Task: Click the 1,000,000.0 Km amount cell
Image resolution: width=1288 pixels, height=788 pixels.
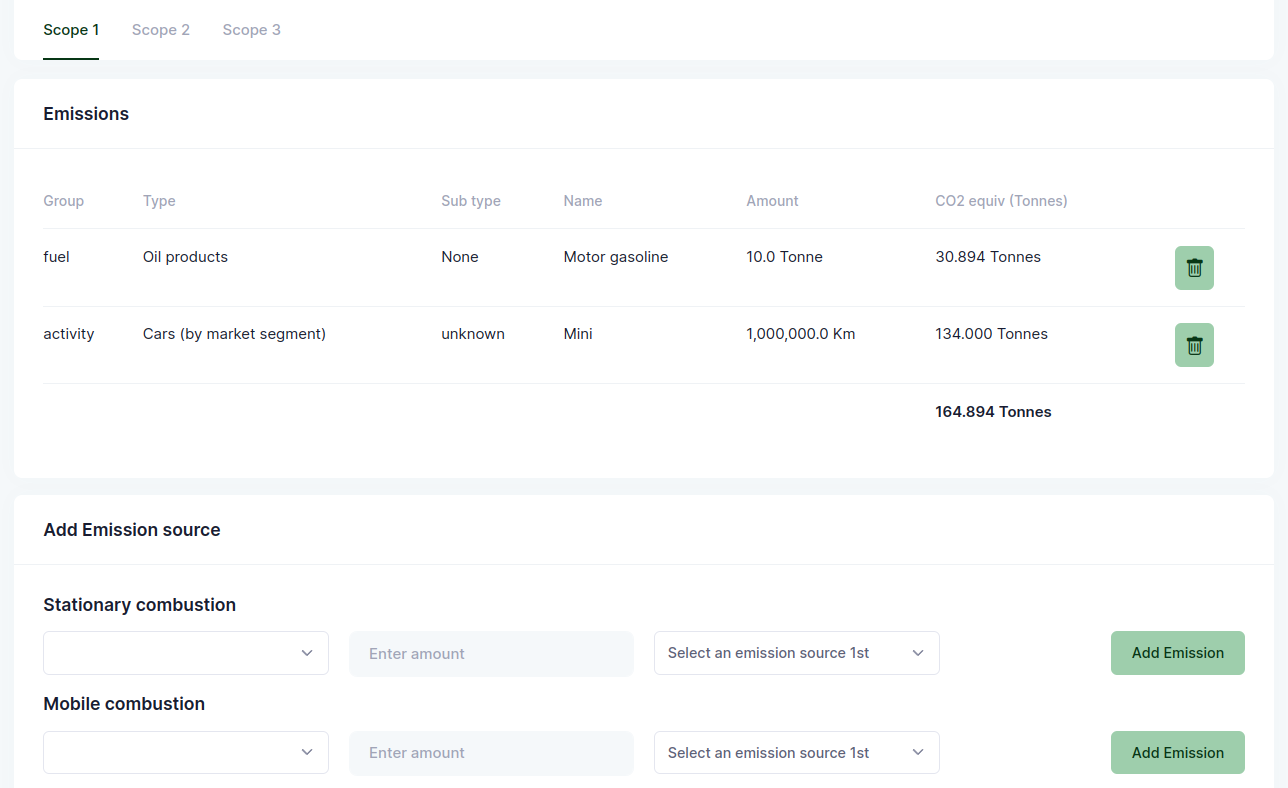Action: tap(800, 334)
